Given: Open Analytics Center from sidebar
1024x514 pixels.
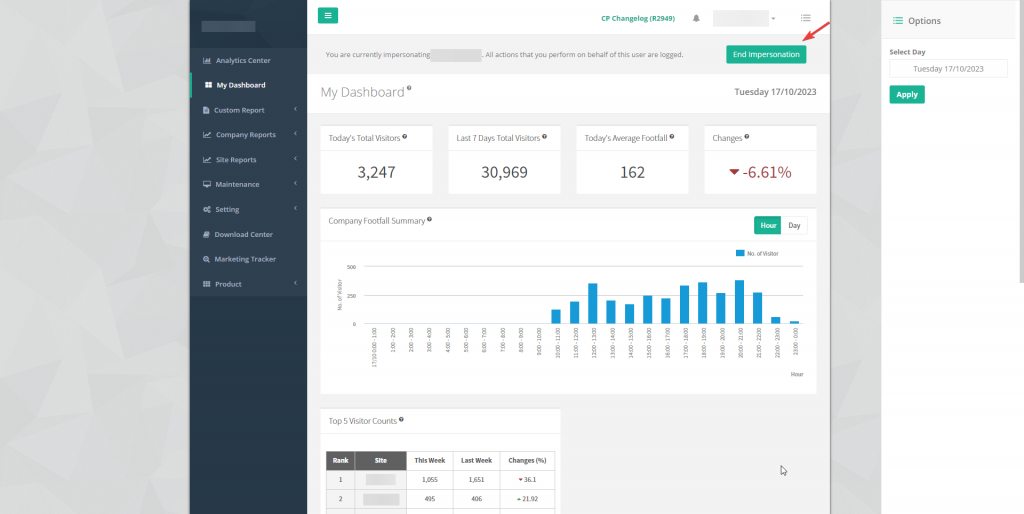Looking at the screenshot, I should click(x=243, y=61).
